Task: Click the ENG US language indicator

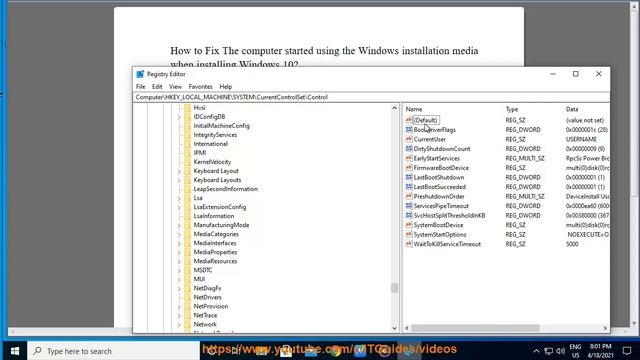Action: click(576, 351)
